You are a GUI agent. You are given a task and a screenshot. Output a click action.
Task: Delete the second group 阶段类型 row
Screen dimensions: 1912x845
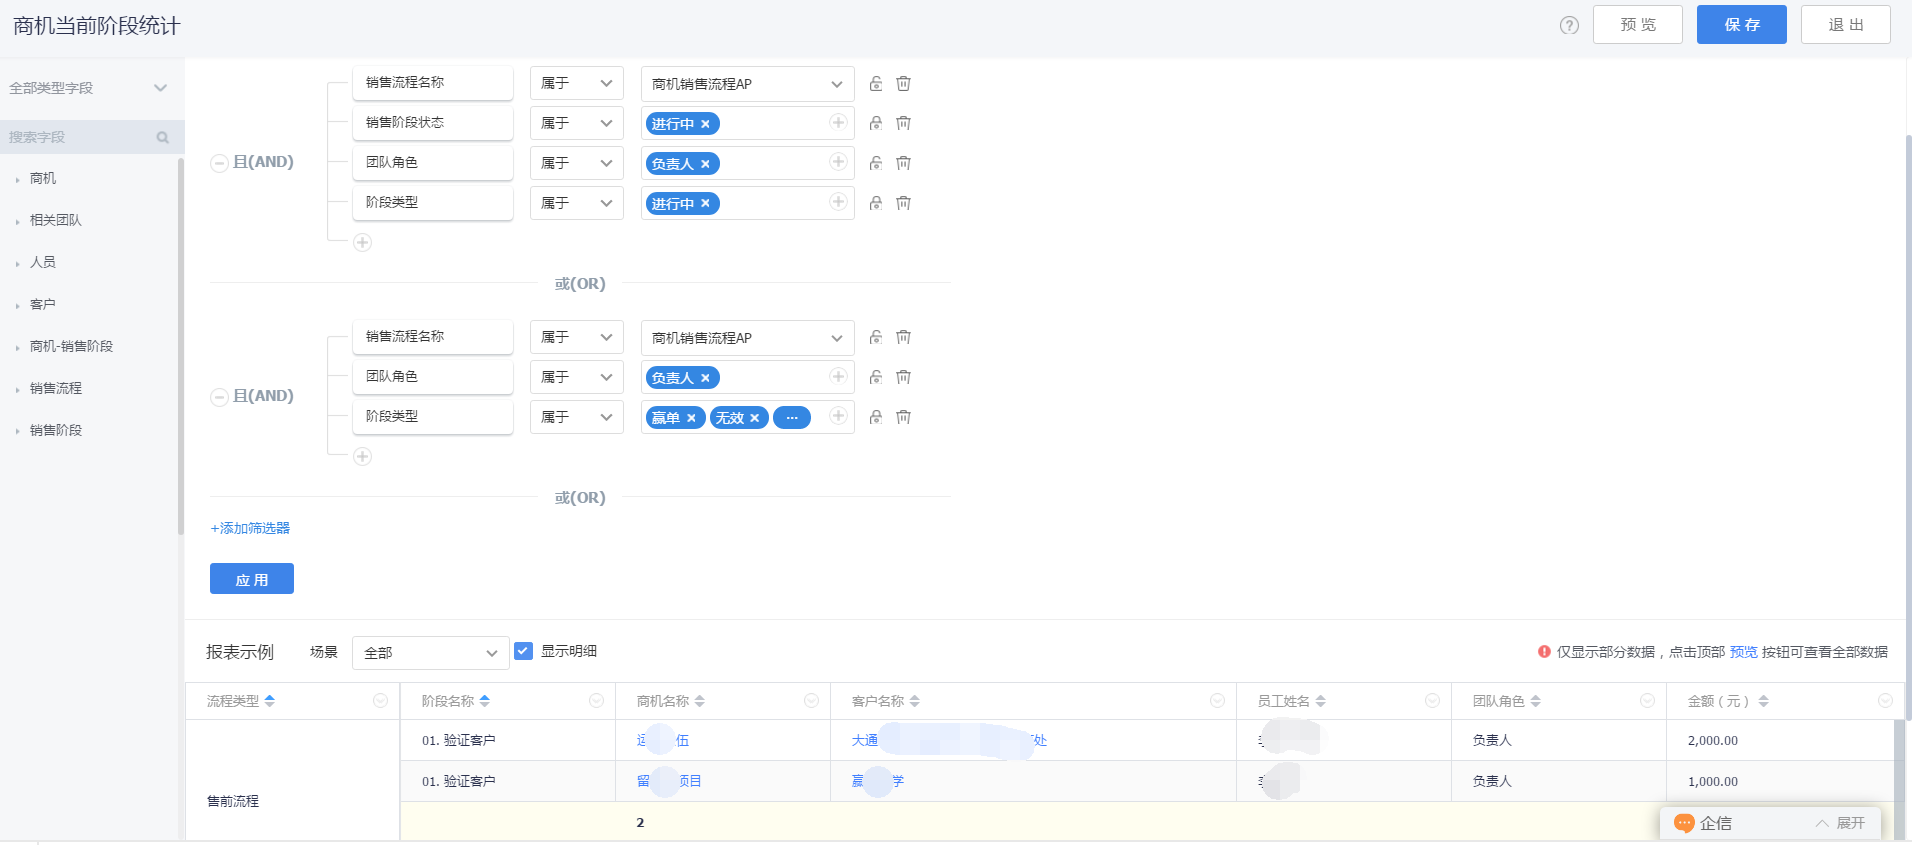pyautogui.click(x=903, y=417)
